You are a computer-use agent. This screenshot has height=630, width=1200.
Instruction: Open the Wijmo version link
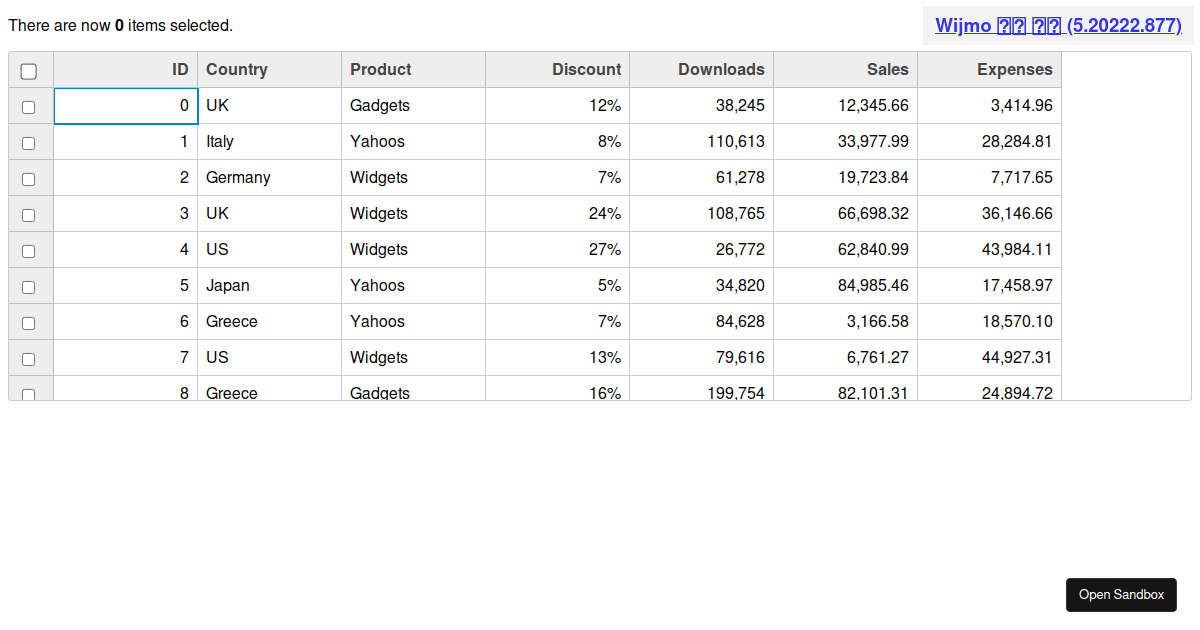pyautogui.click(x=1058, y=26)
